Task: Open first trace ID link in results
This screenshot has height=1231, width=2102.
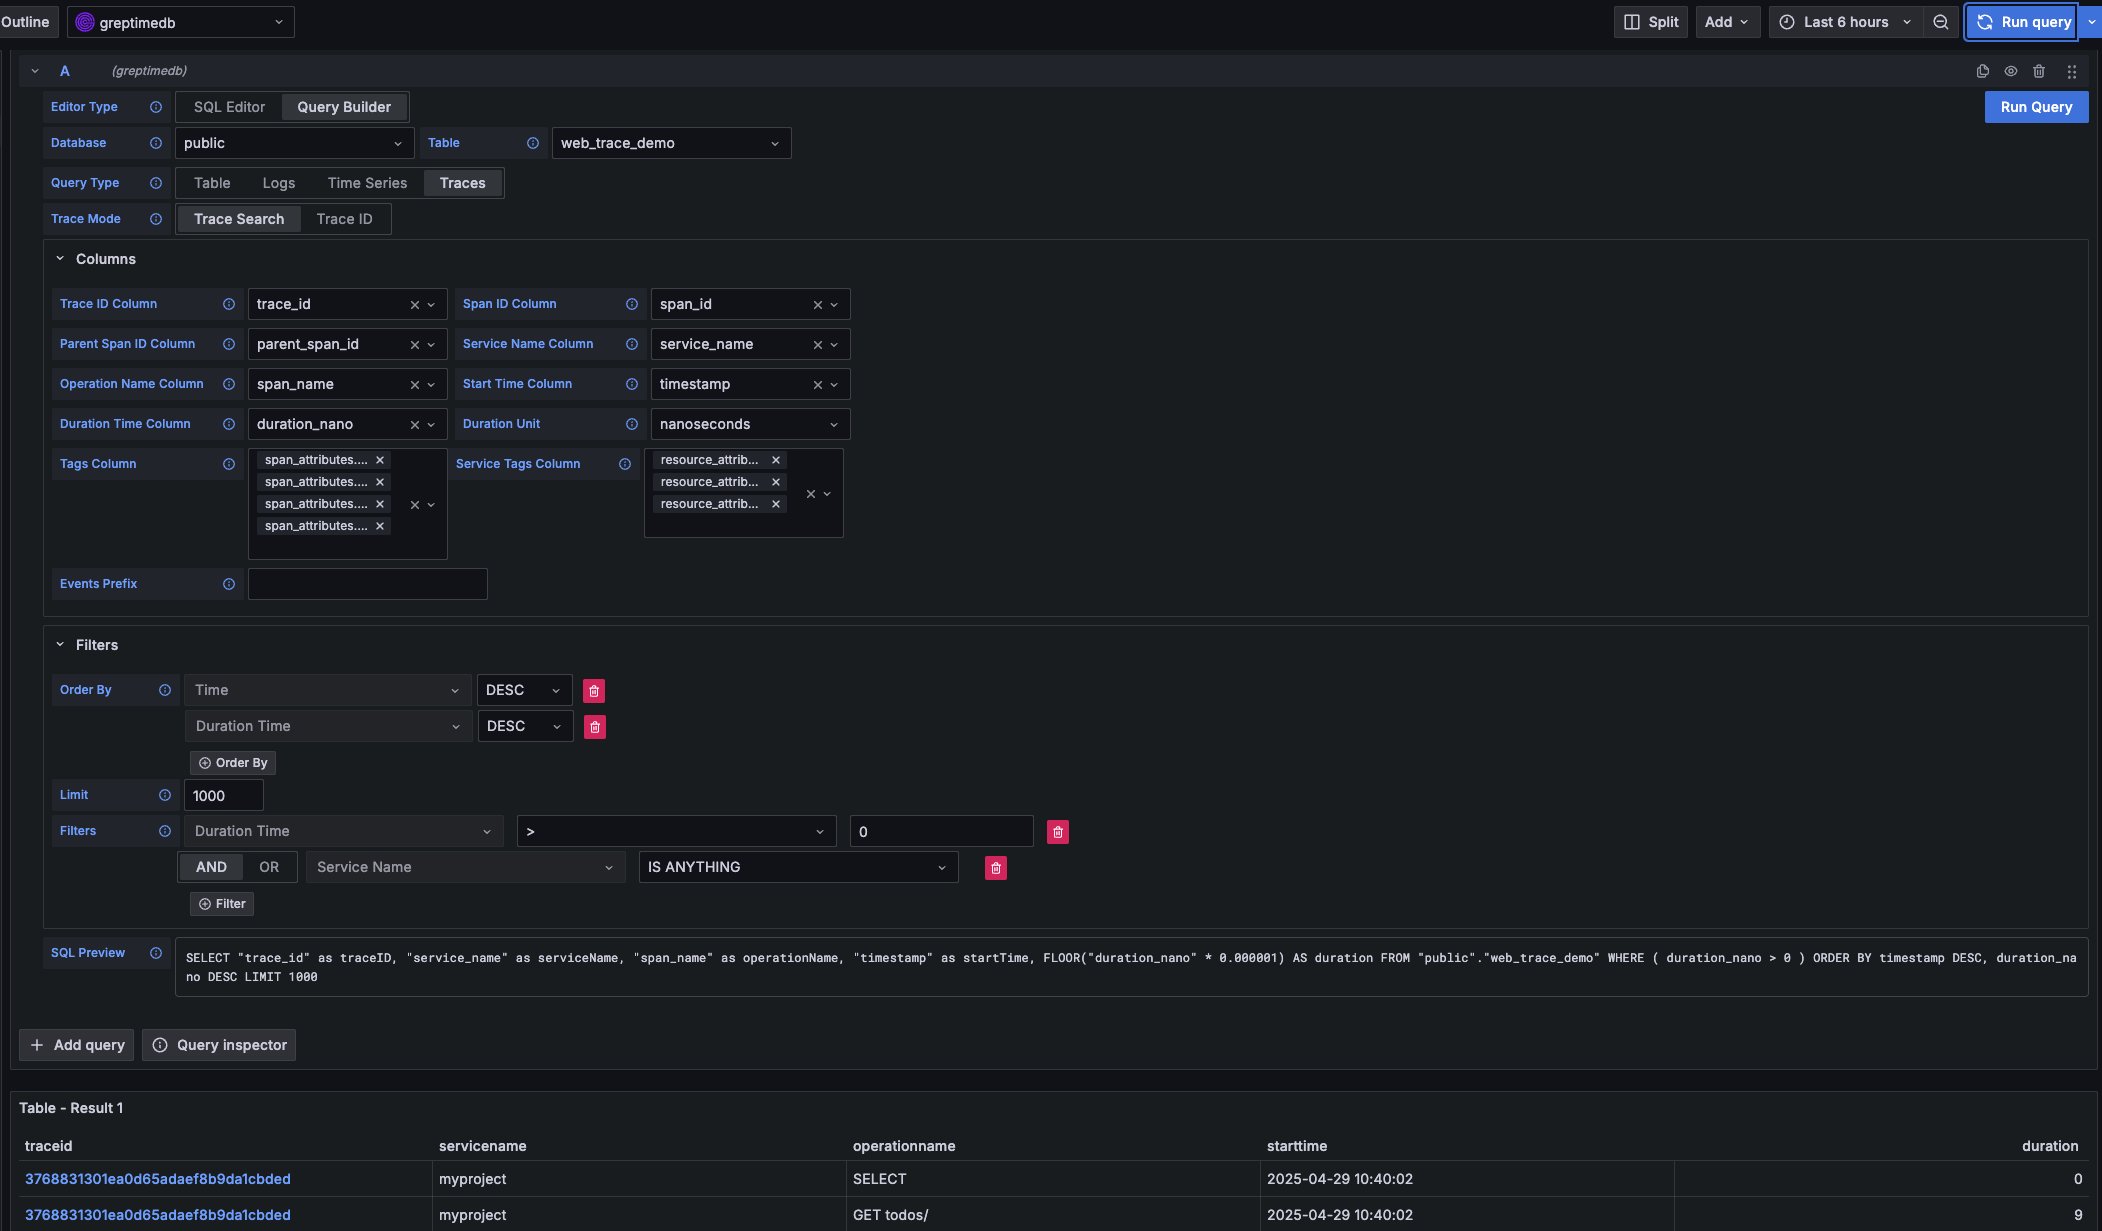Action: (158, 1179)
